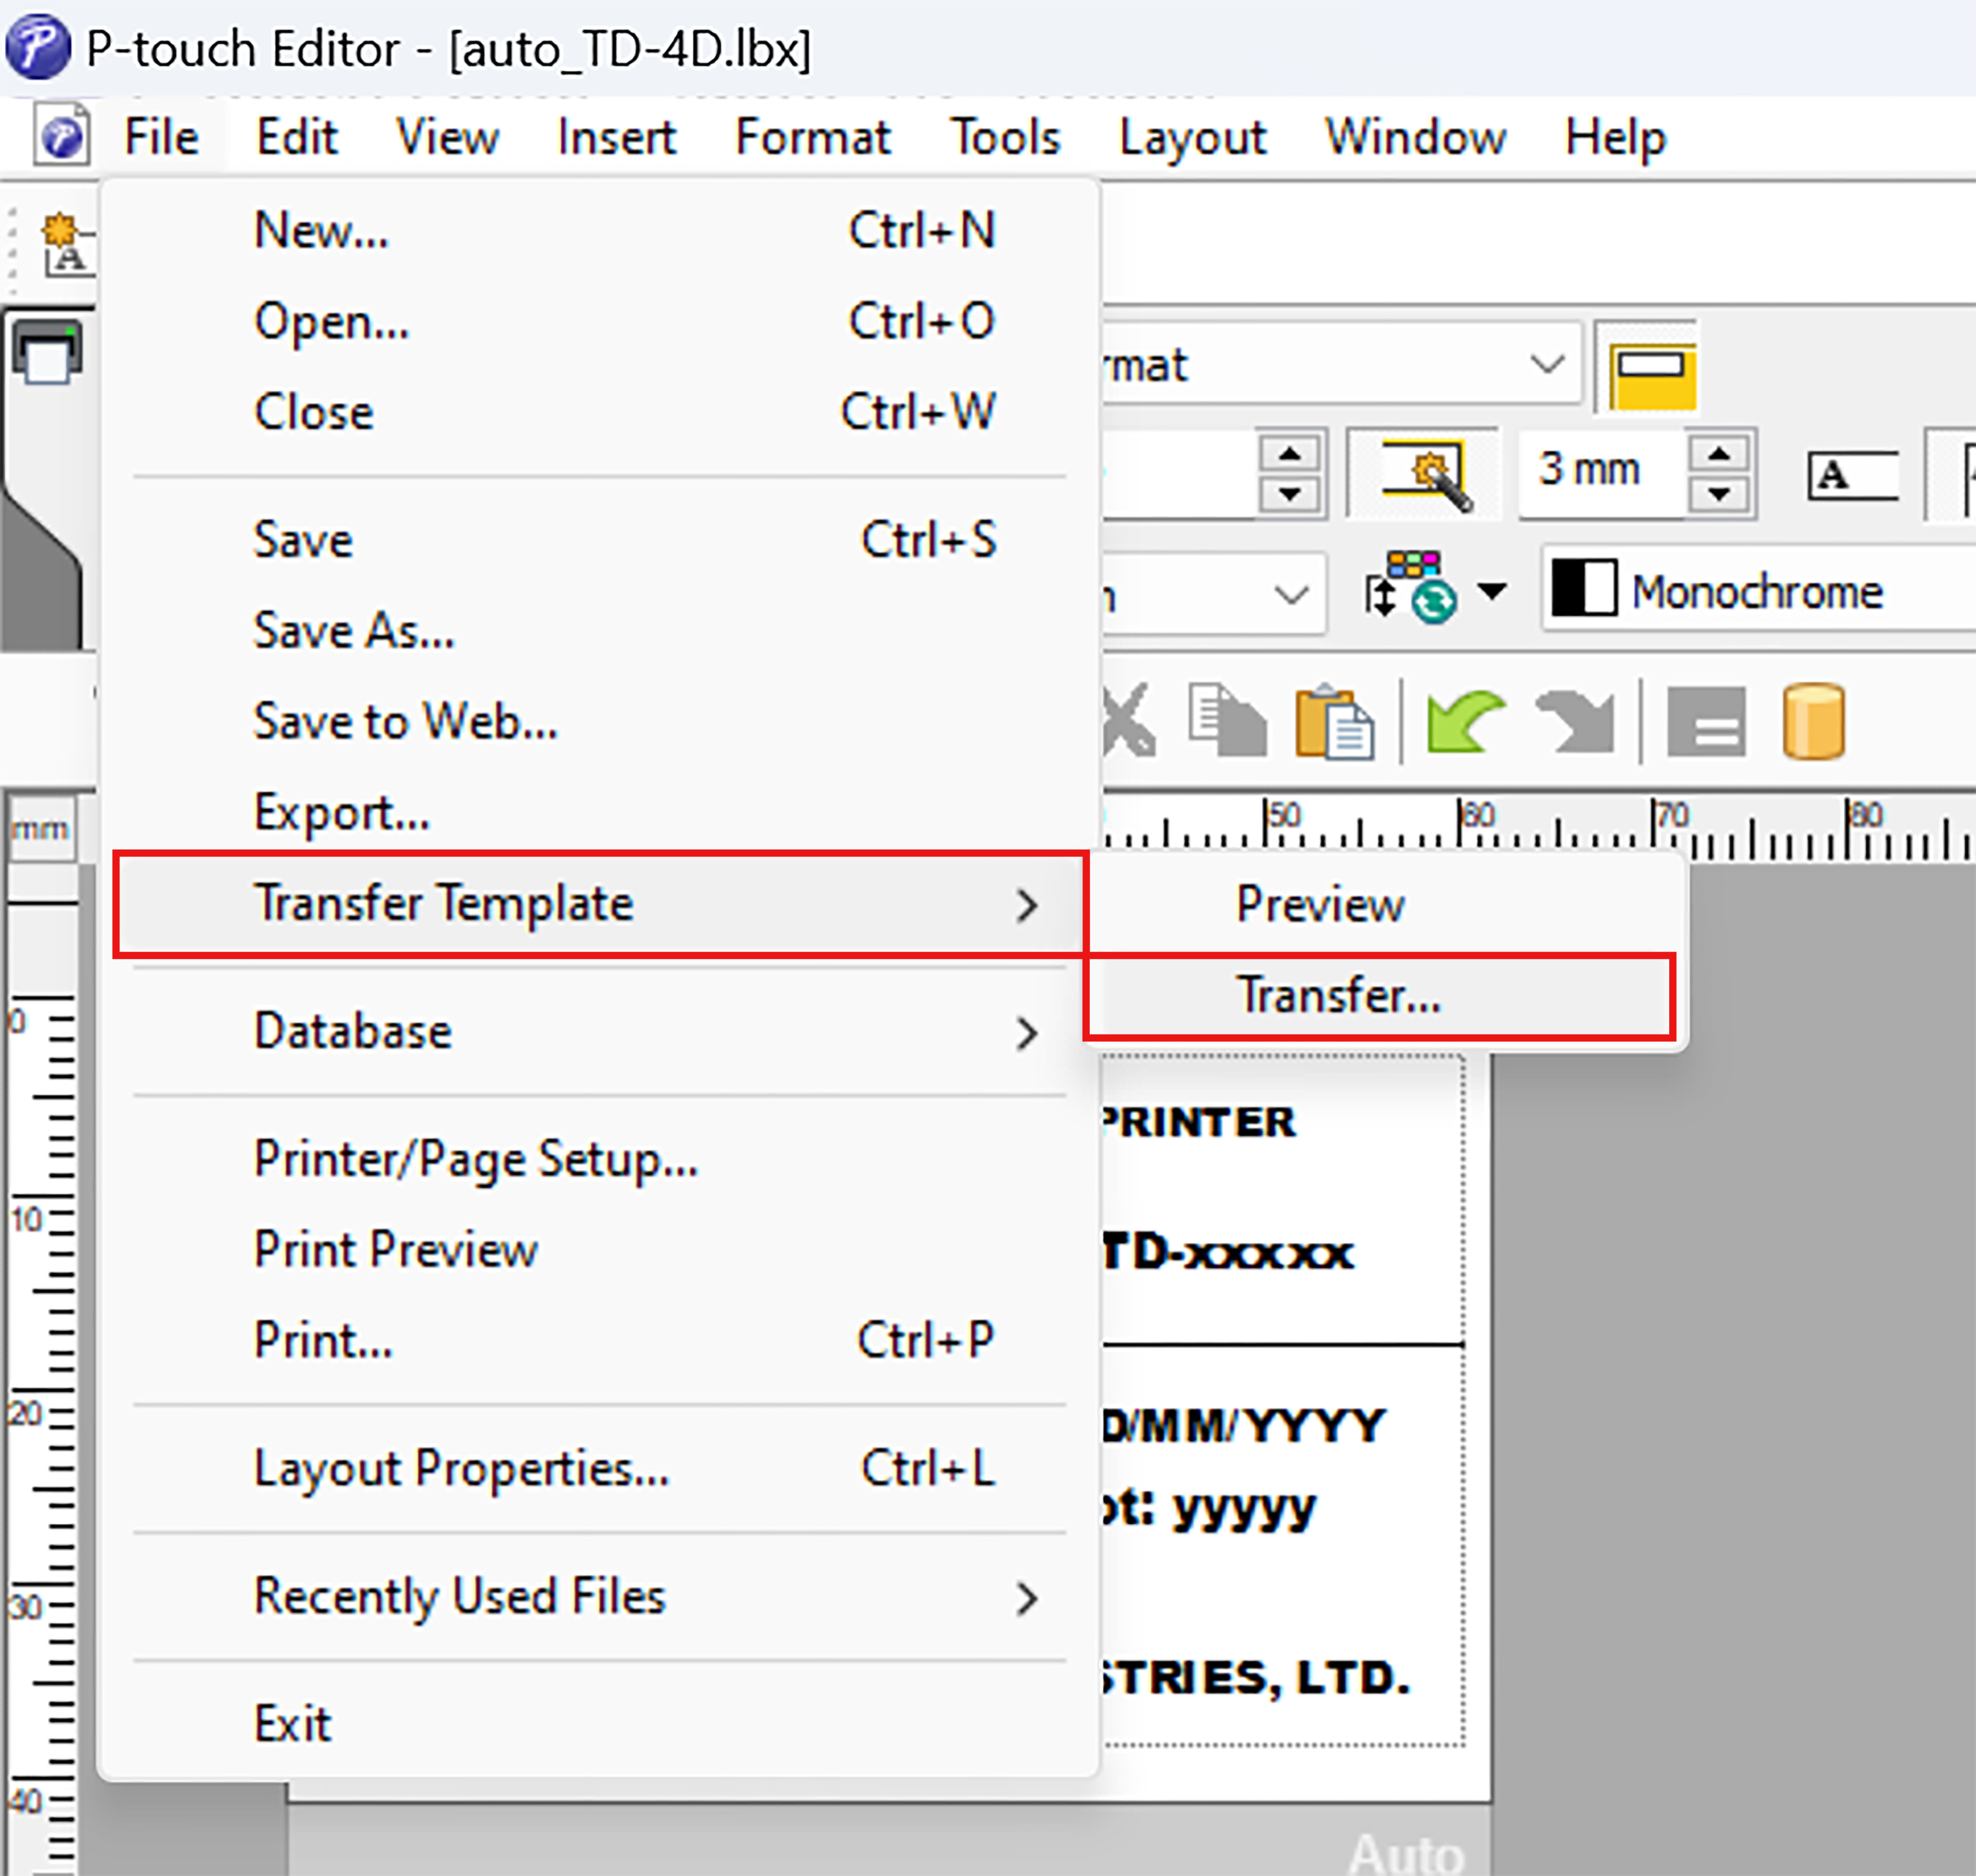The image size is (1976, 1876).
Task: Decrease the 3 mm margin value
Action: pyautogui.click(x=1718, y=494)
